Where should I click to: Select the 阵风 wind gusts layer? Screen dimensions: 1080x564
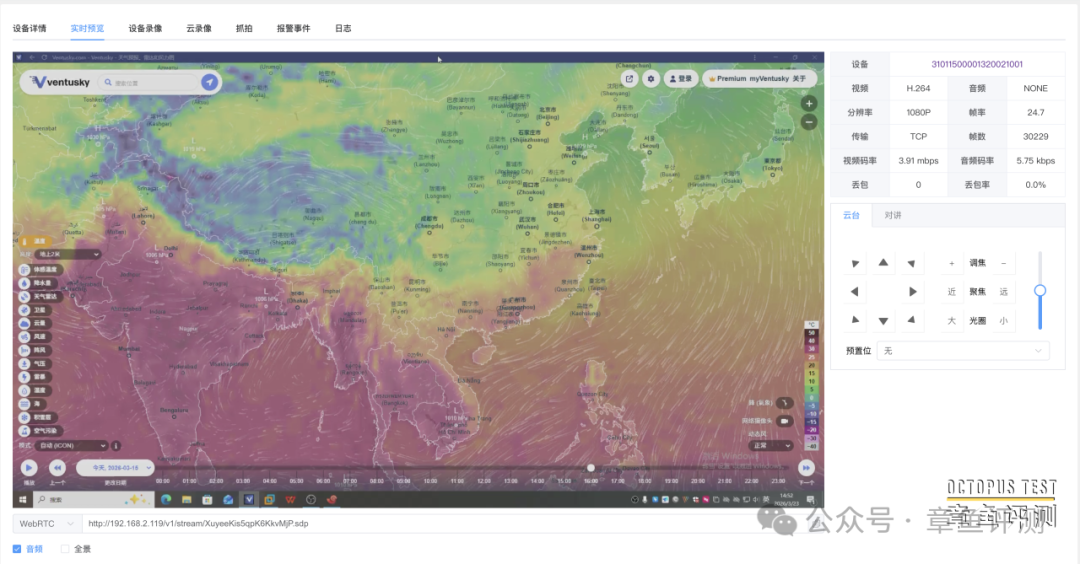[x=33, y=350]
